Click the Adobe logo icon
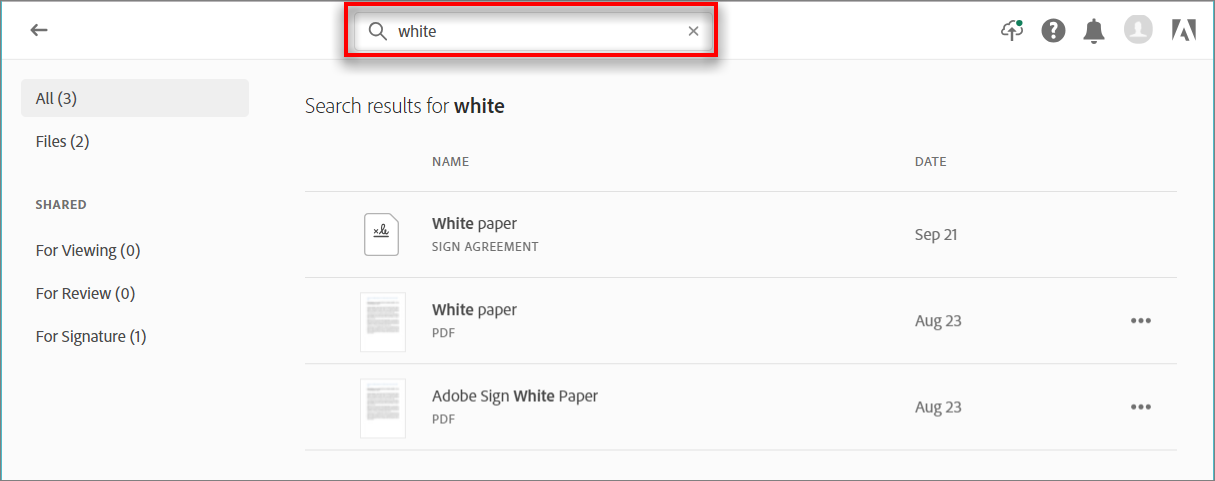Screen dimensions: 1215x481 click(1183, 31)
